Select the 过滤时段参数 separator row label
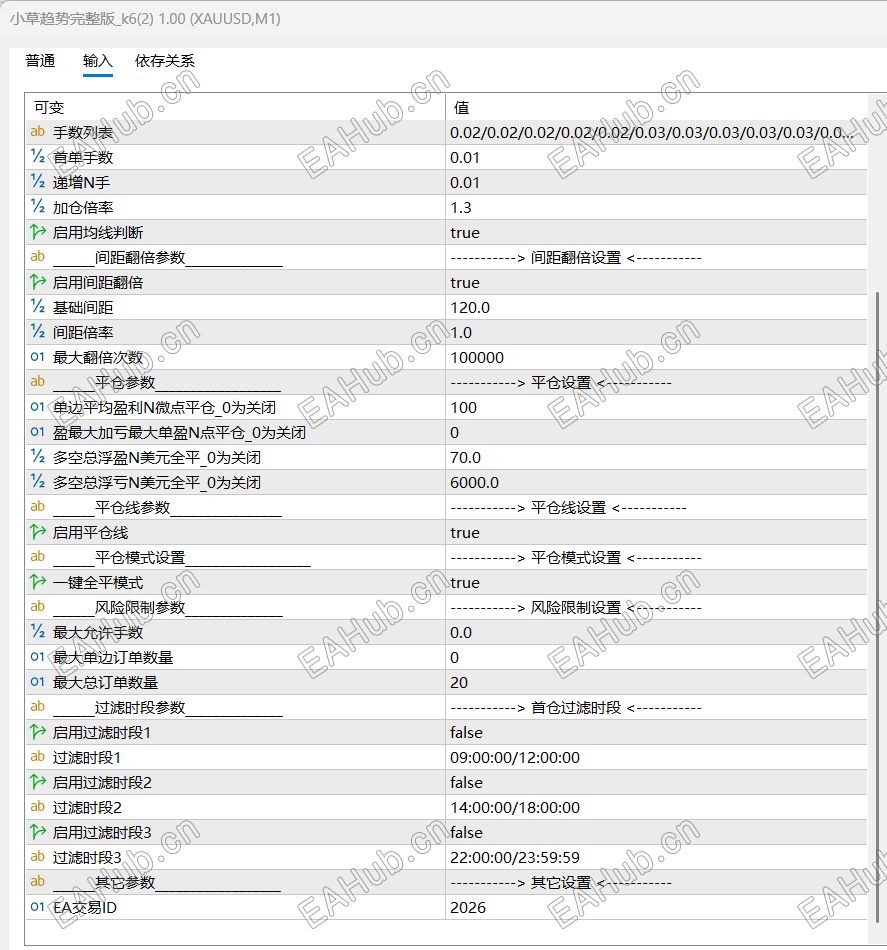Viewport: 887px width, 950px height. coord(168,707)
